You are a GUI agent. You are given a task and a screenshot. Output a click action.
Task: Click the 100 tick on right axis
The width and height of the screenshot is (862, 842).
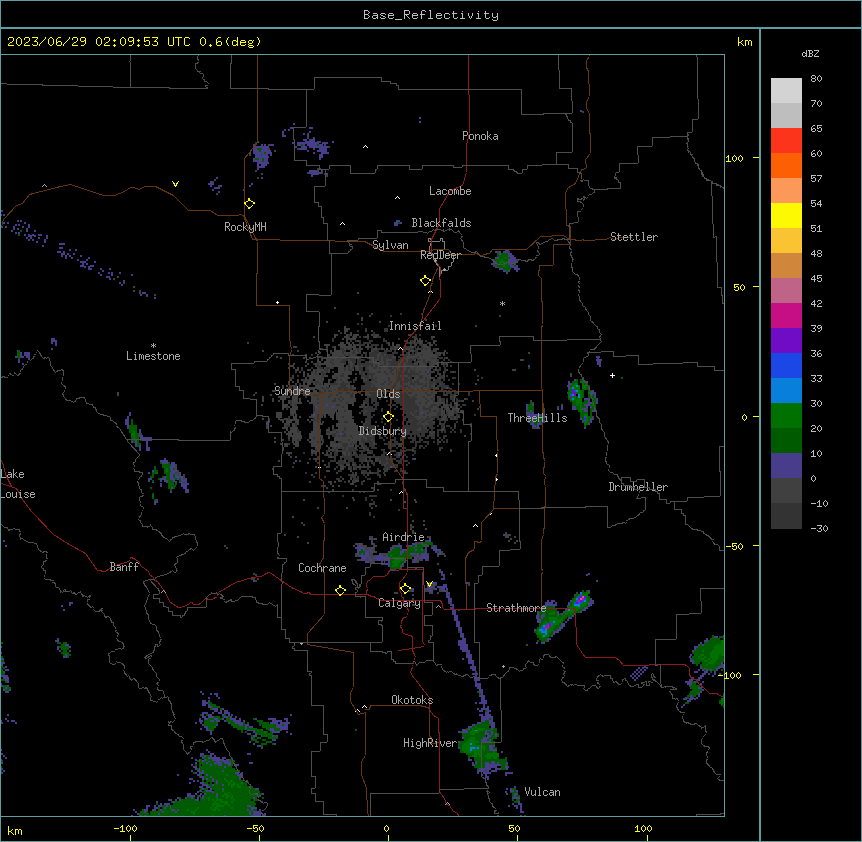coord(734,158)
